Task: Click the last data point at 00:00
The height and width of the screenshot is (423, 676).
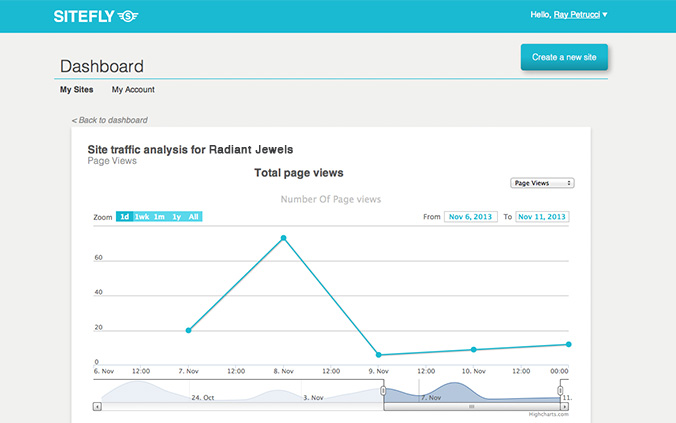Action: [568, 344]
